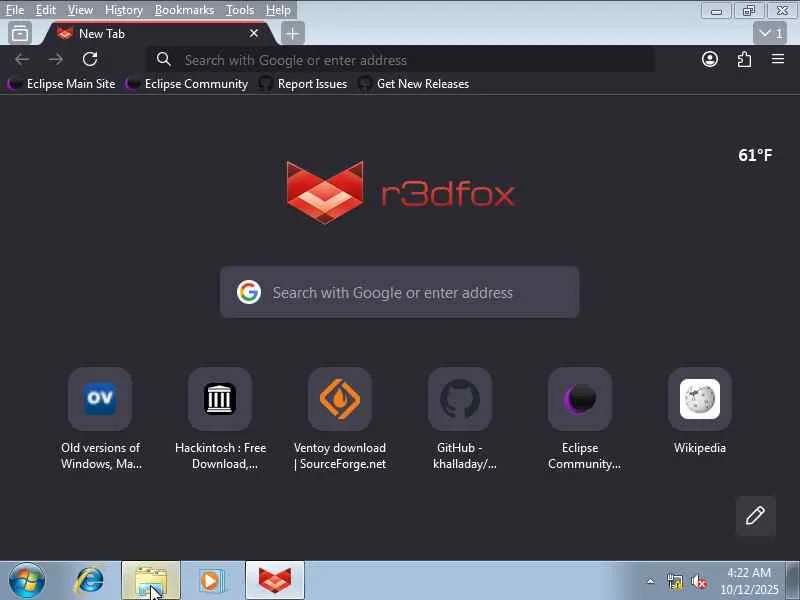The image size is (800, 600).
Task: Open the Help menu
Action: coord(278,10)
